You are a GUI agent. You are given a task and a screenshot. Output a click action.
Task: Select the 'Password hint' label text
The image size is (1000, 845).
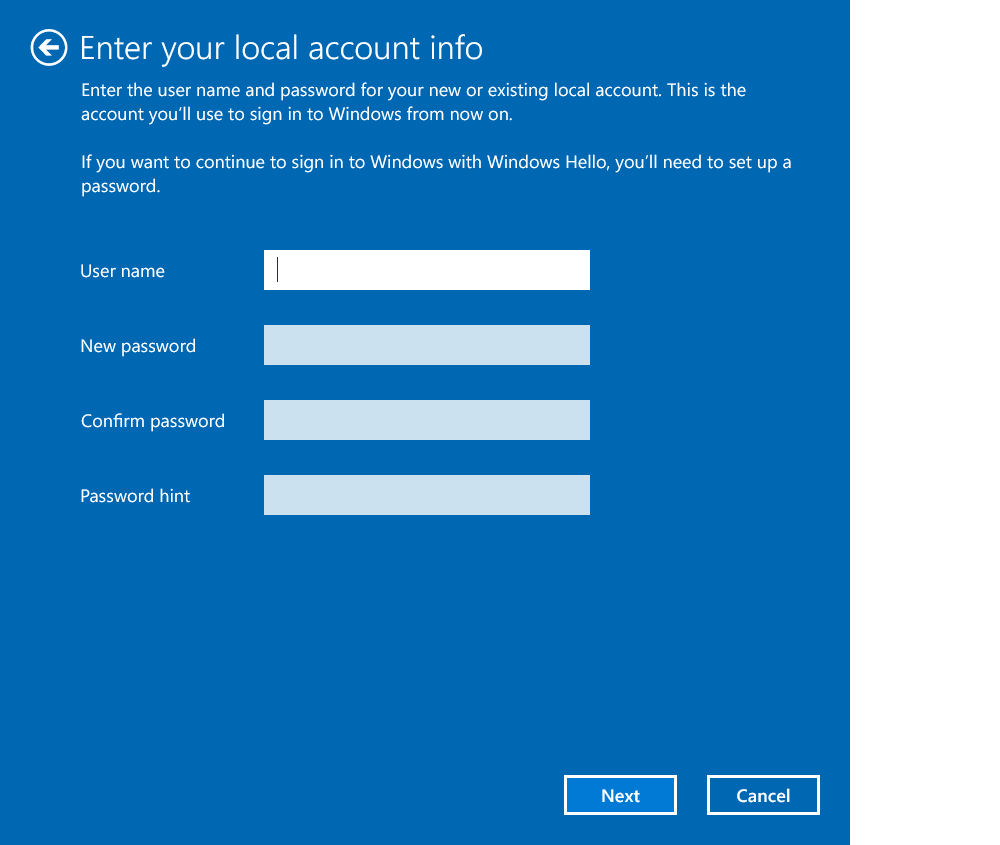135,496
